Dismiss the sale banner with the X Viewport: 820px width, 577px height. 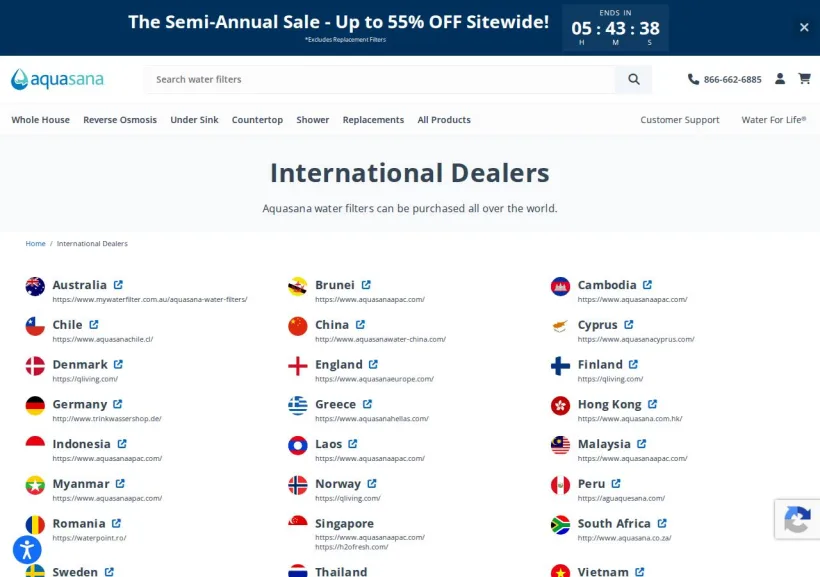(x=804, y=27)
